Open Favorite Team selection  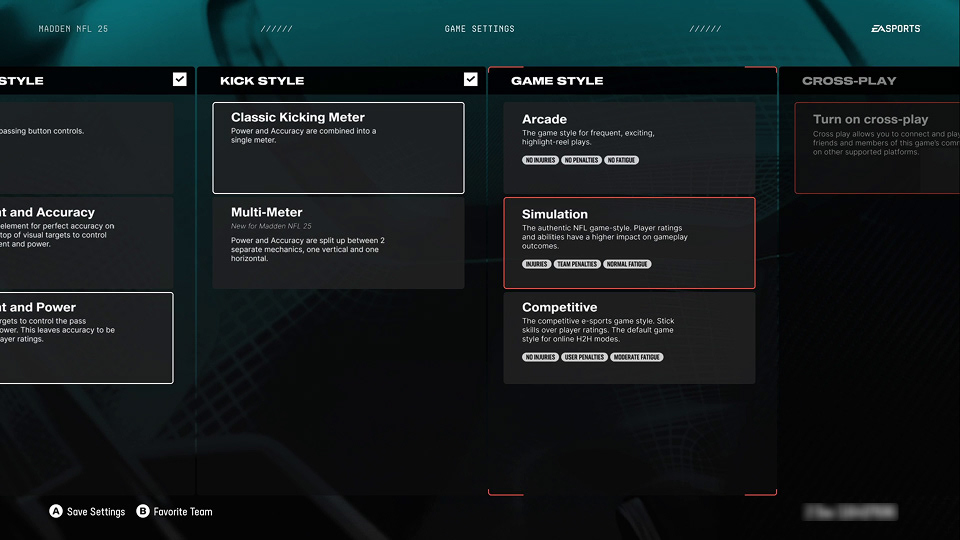click(182, 512)
